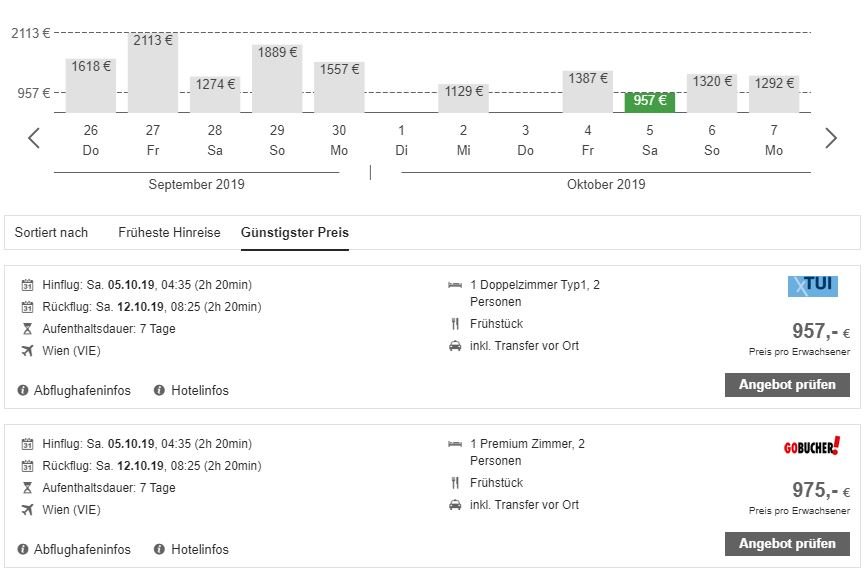Open Hotelinfos of the TUI offer

pyautogui.click(x=199, y=390)
